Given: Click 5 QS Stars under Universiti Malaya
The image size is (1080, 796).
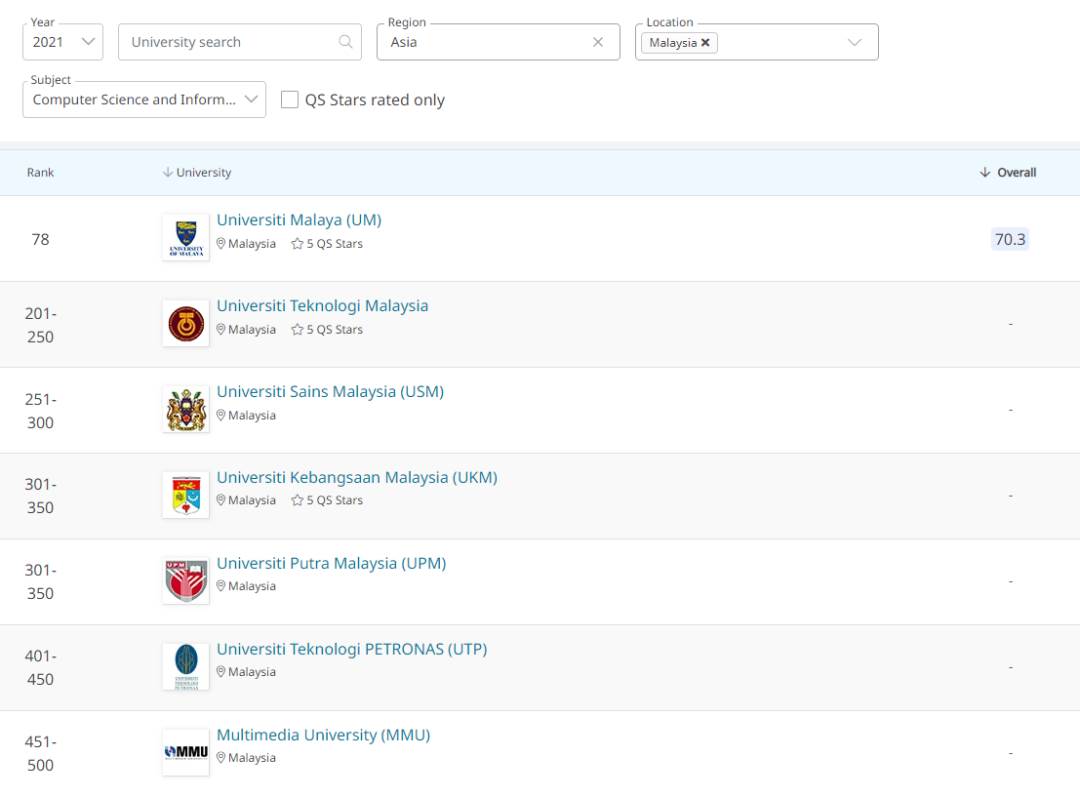Looking at the screenshot, I should click(x=334, y=244).
